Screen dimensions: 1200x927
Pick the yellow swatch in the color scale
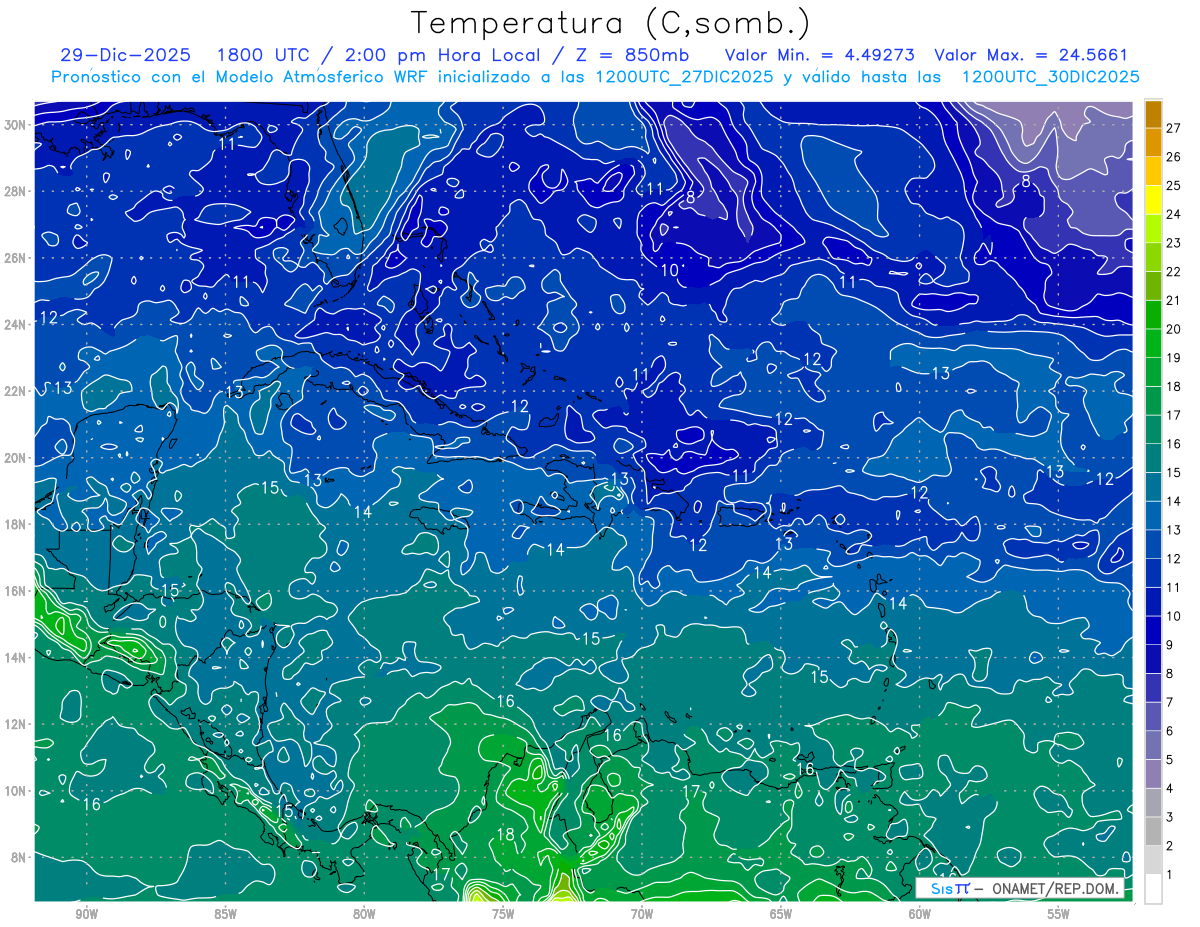coord(1153,200)
